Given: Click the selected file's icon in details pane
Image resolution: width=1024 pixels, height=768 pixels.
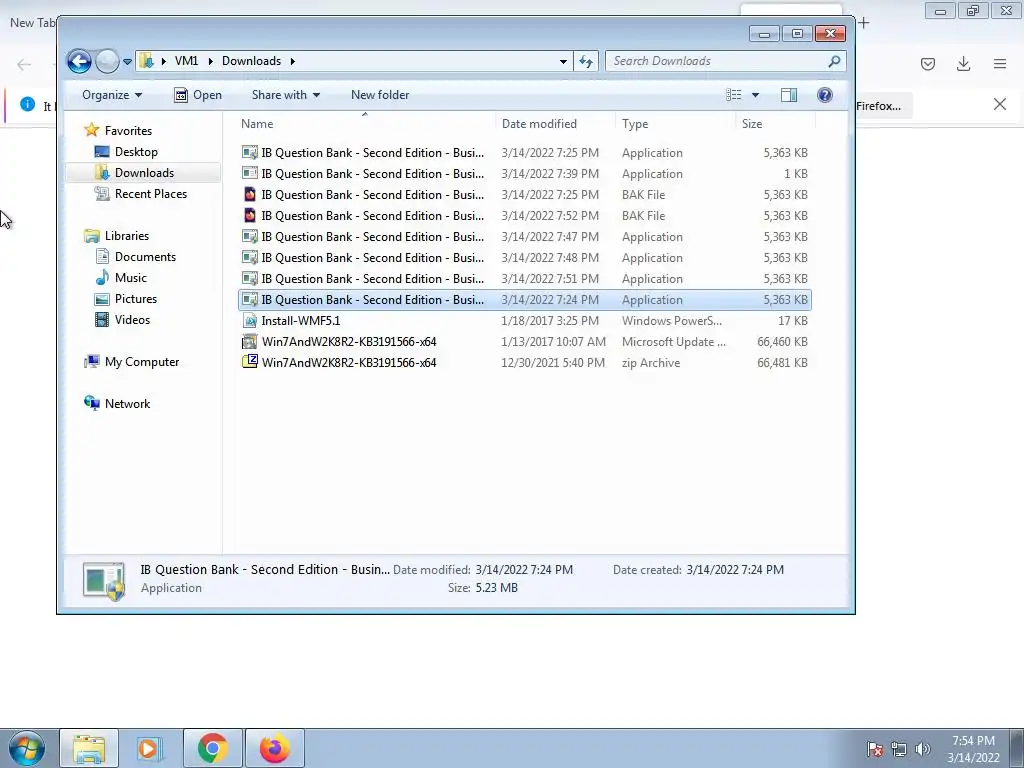Looking at the screenshot, I should (104, 581).
